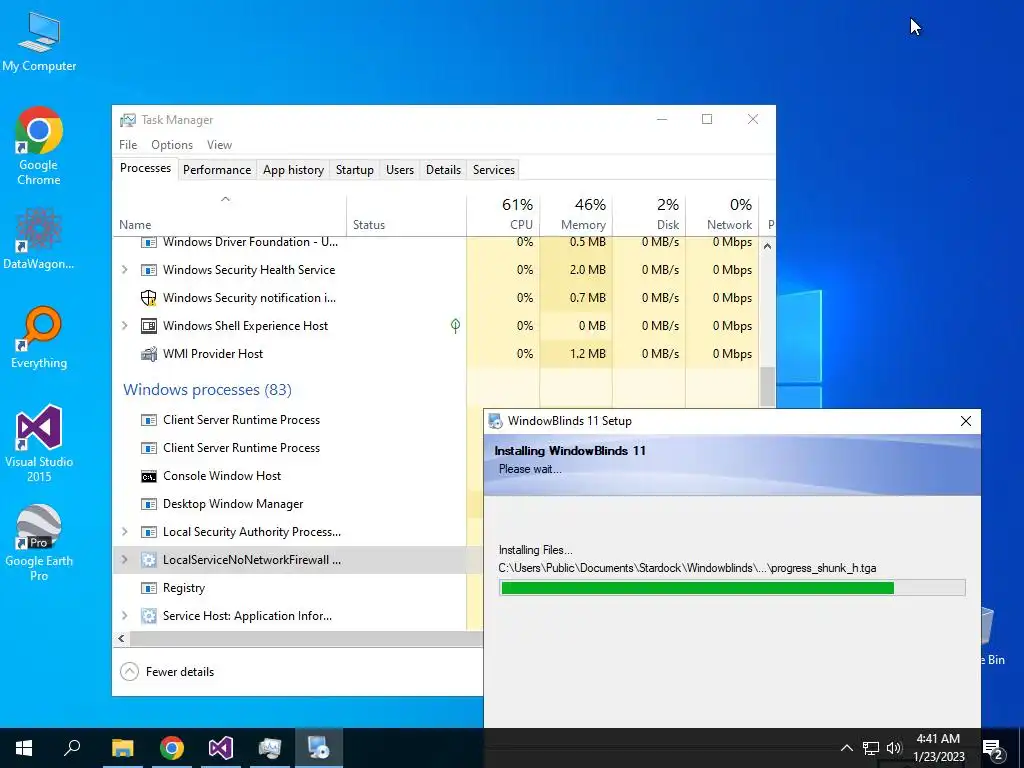Select Windows Driver Foundation process row
Viewport: 1024px width, 768px height.
(436, 243)
